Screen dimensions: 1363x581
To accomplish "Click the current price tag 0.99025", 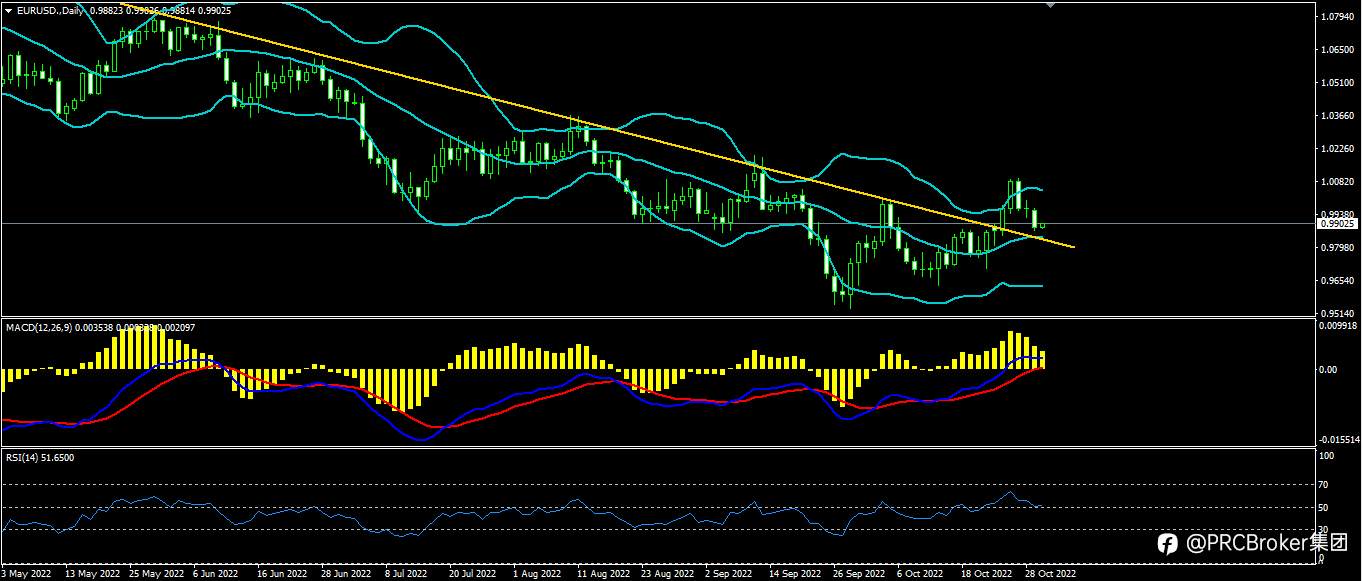I will 1338,224.
